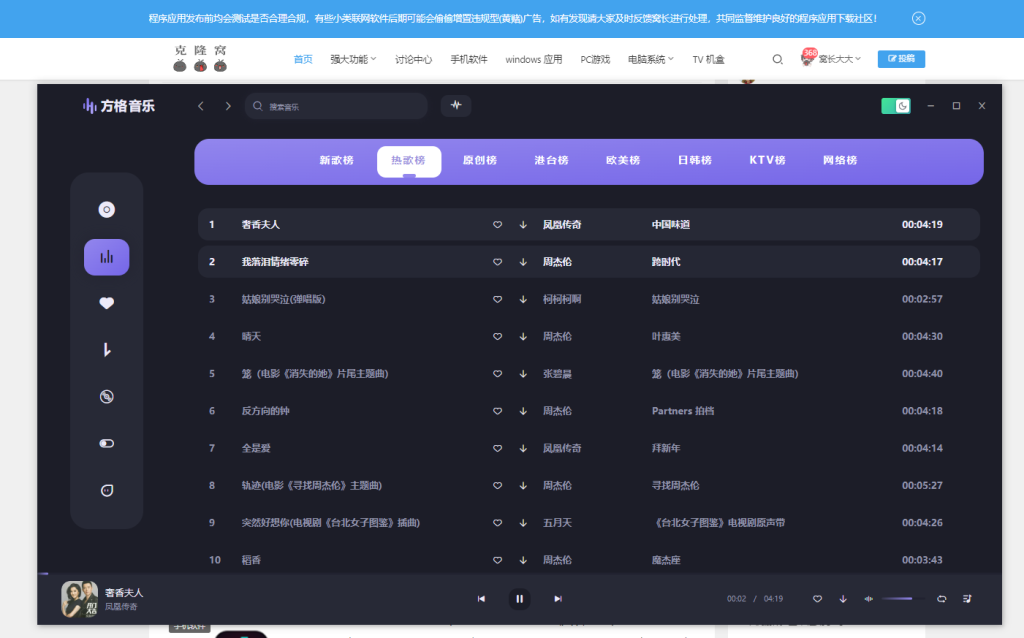
Task: Open 讨论中心 on website
Action: tap(413, 59)
